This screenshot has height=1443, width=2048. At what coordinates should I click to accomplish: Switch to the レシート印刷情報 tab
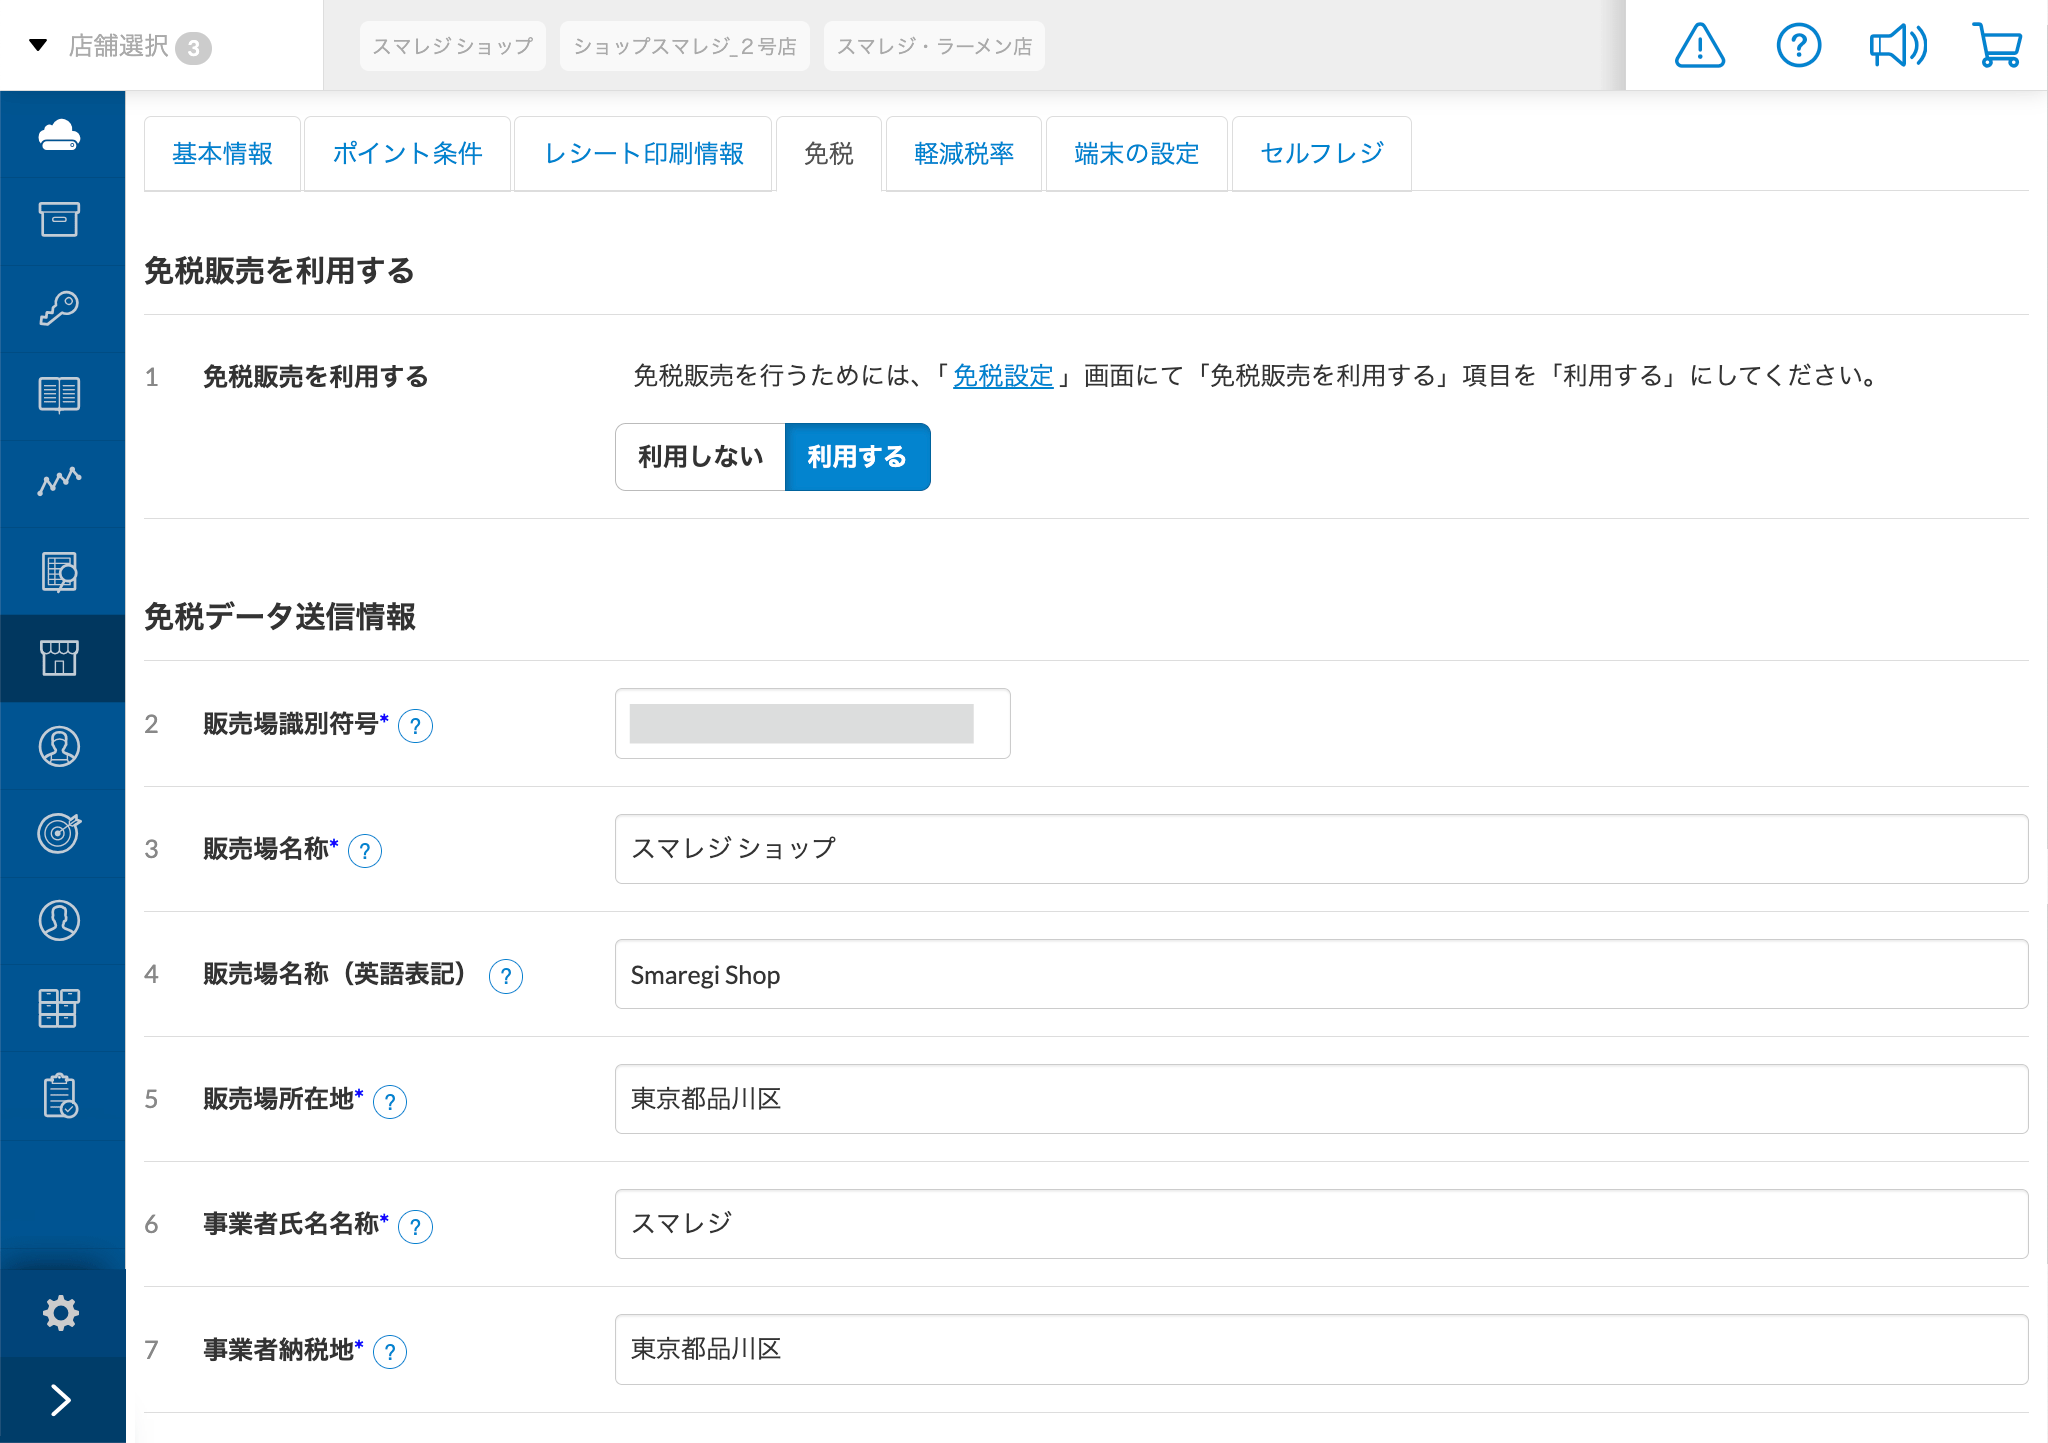[643, 153]
